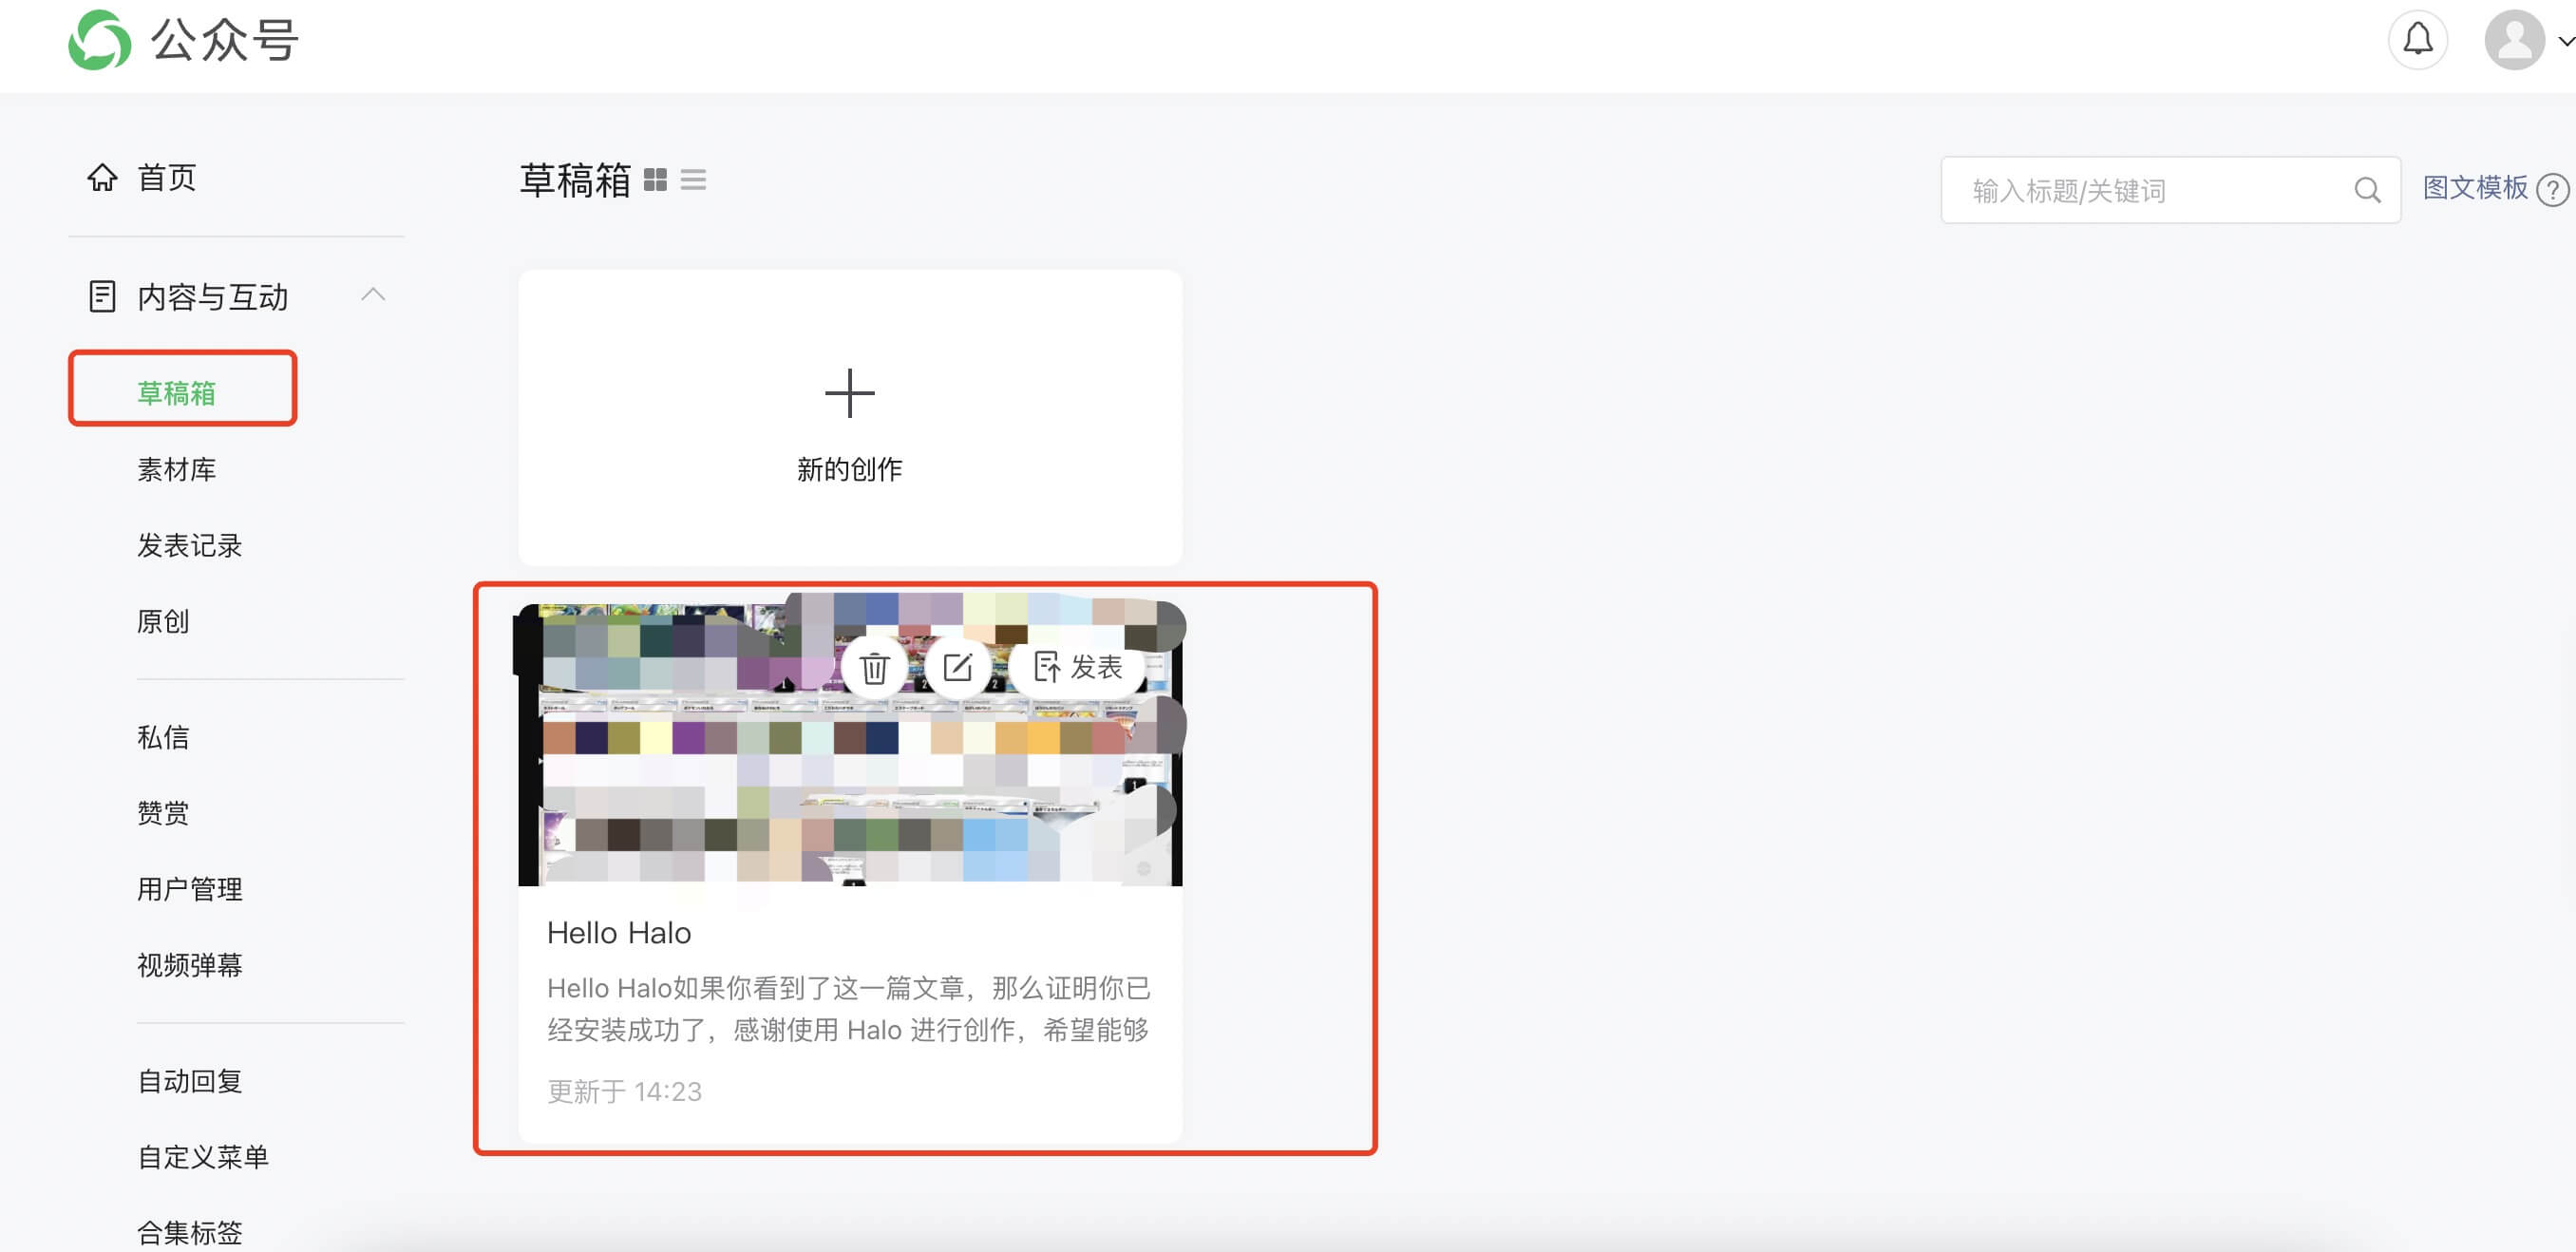Focus the 输入标题/关键词 search field
This screenshot has width=2576, height=1252.
click(2170, 190)
